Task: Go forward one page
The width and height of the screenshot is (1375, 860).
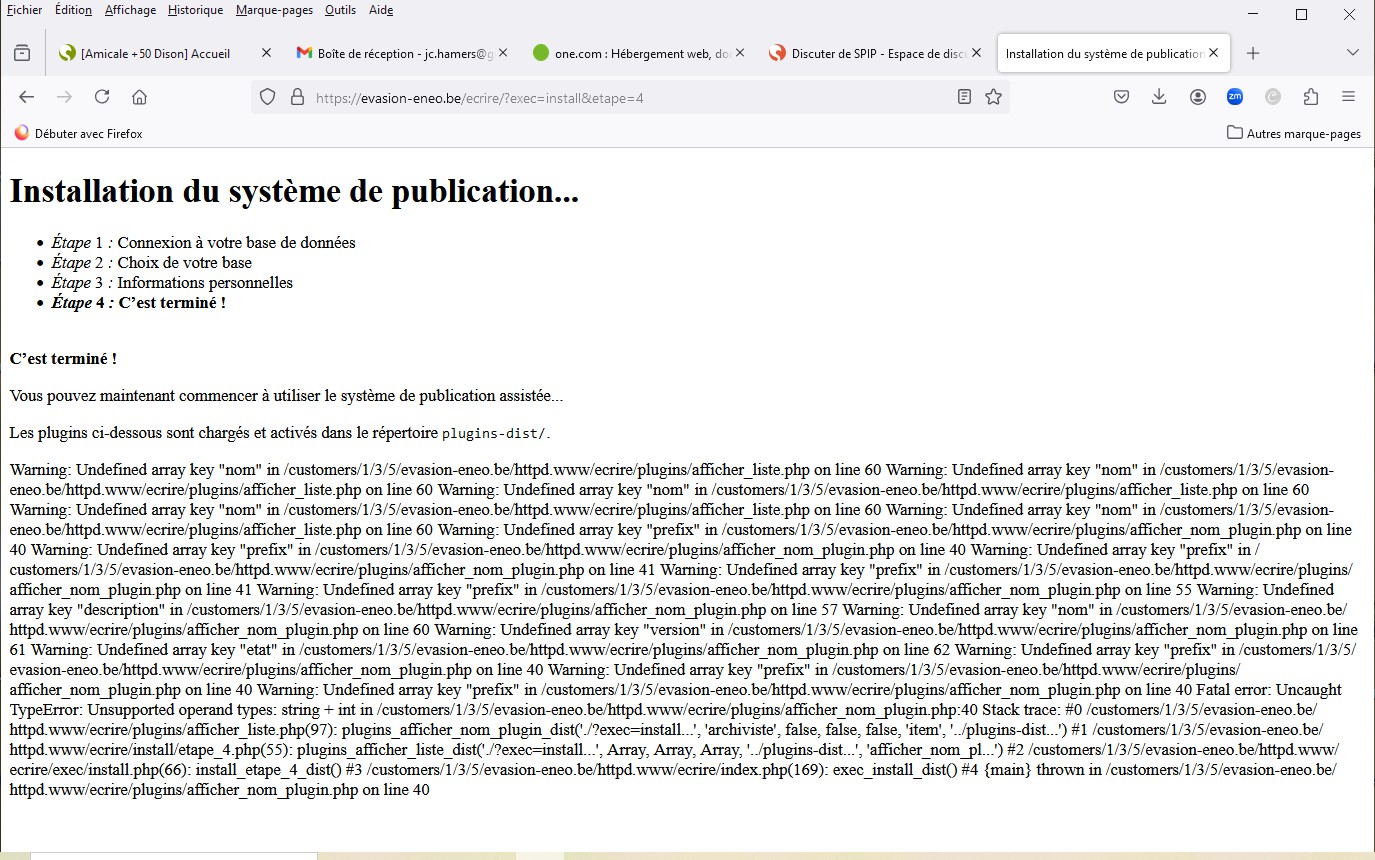Action: (64, 97)
